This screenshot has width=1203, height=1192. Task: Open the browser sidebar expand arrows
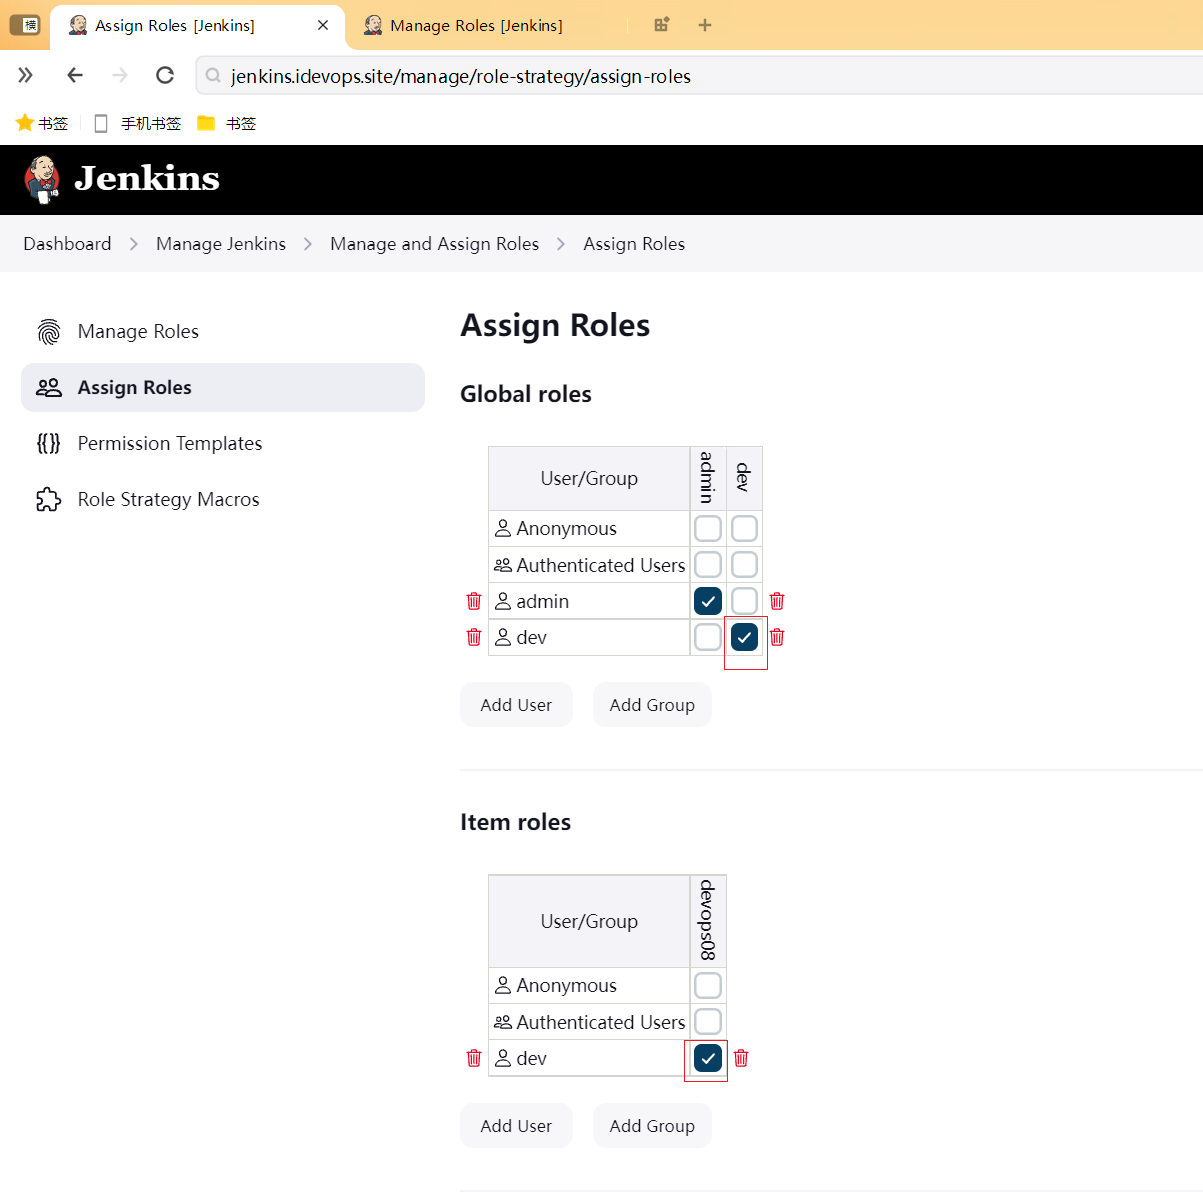(x=26, y=75)
